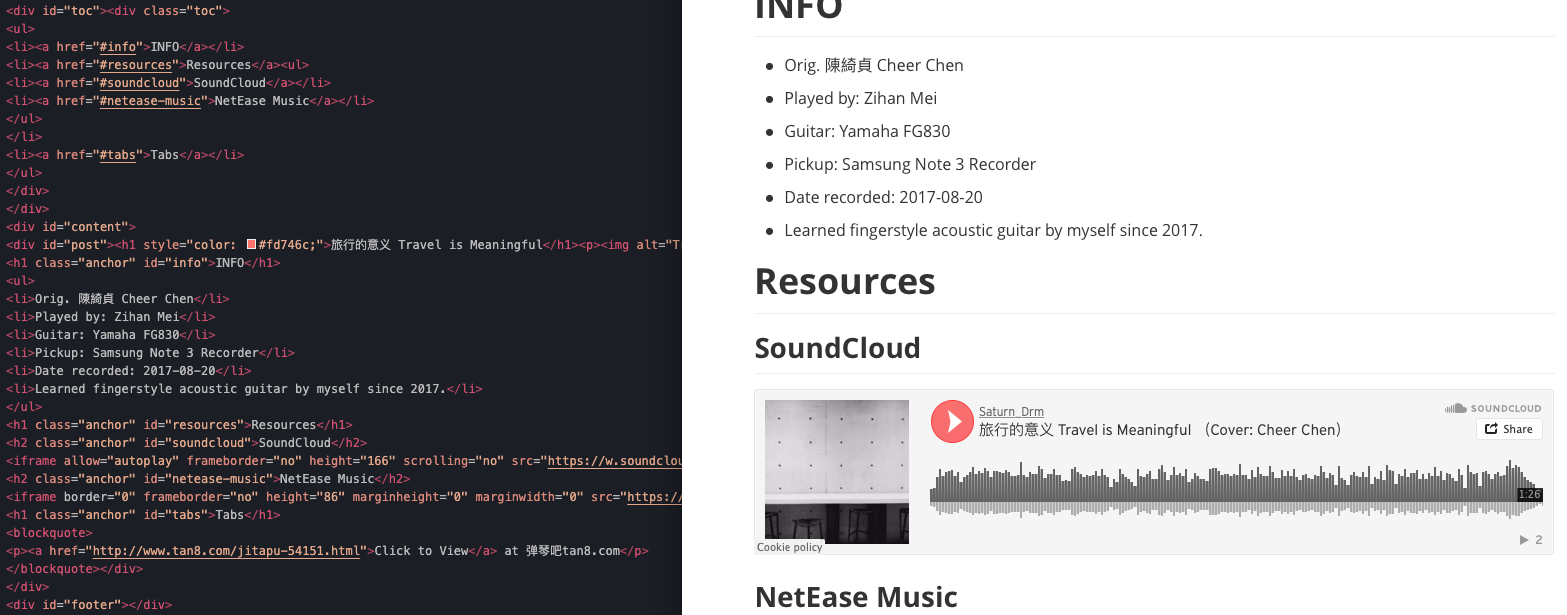The image size is (1567, 615).
Task: Click the Share button in the player
Action: click(1508, 429)
